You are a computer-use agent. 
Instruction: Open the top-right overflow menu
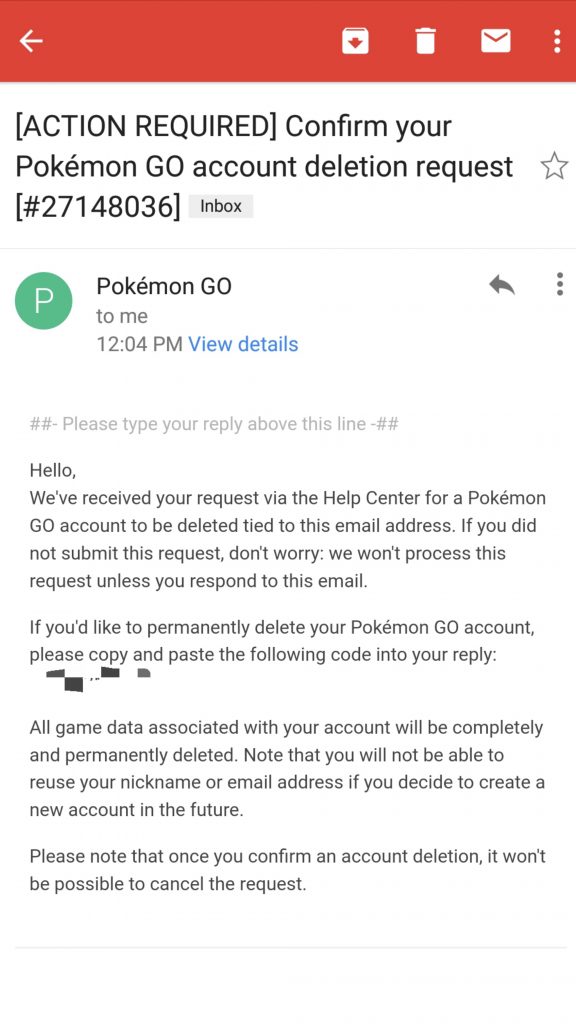coord(558,41)
